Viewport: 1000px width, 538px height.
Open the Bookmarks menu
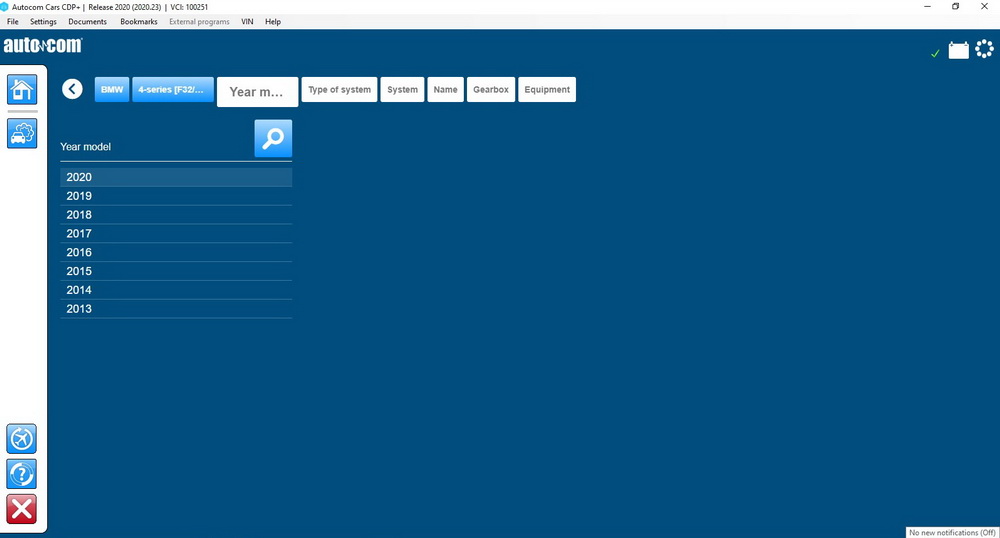point(138,21)
